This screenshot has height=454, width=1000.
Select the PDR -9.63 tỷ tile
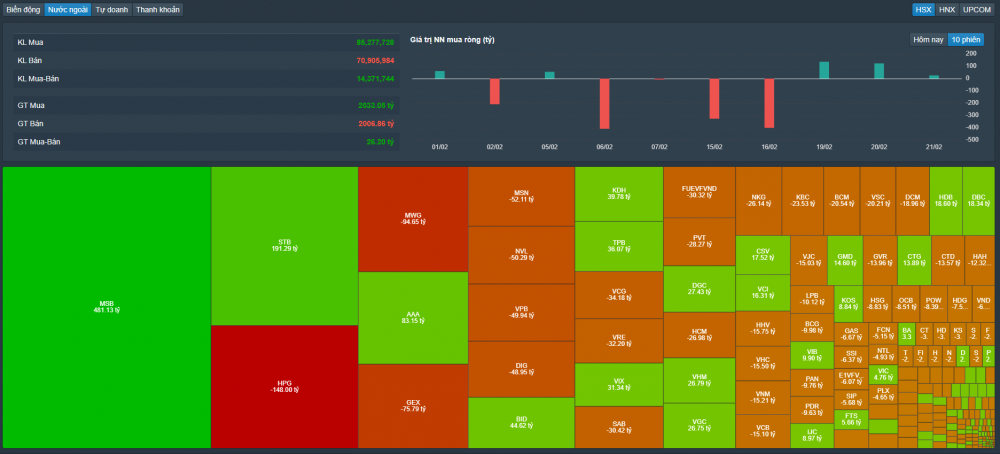pos(812,409)
